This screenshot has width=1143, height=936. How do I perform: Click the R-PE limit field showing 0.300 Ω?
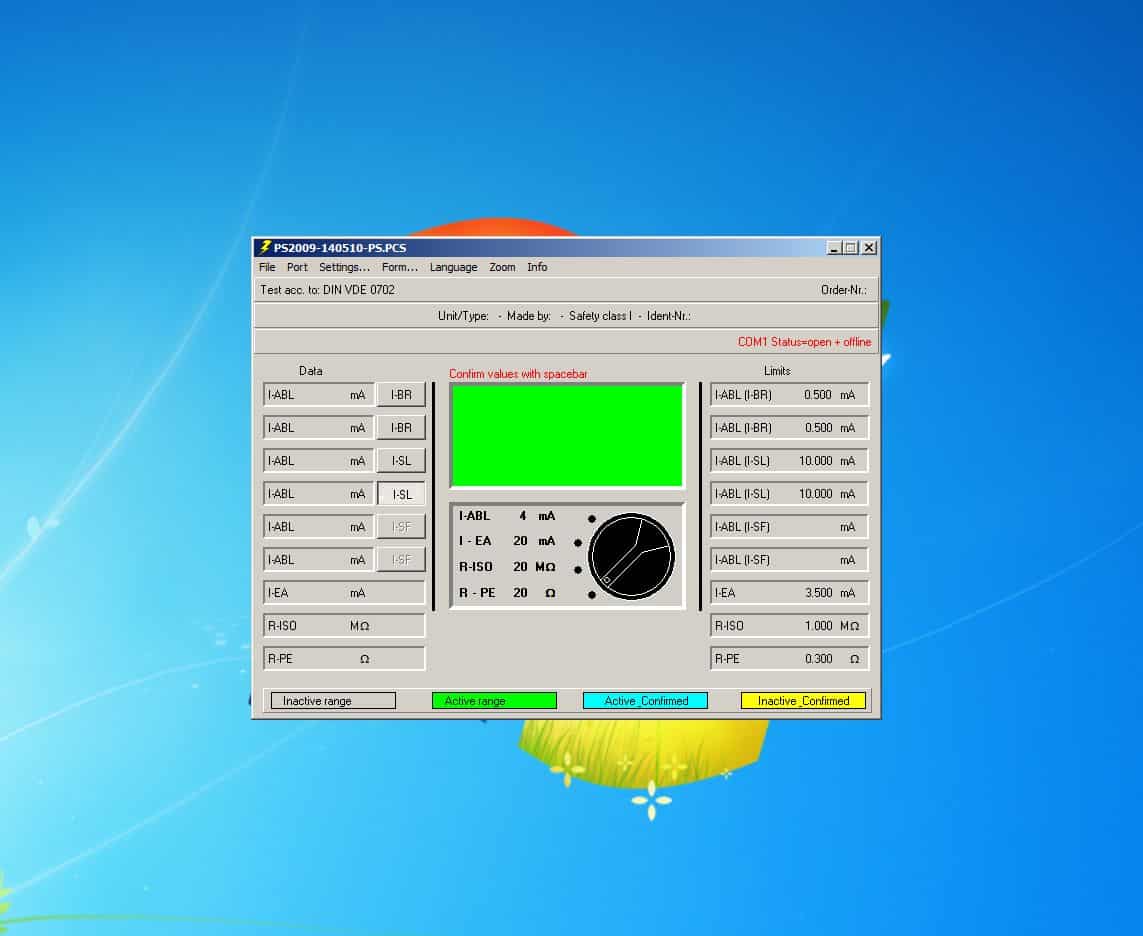pyautogui.click(x=789, y=658)
